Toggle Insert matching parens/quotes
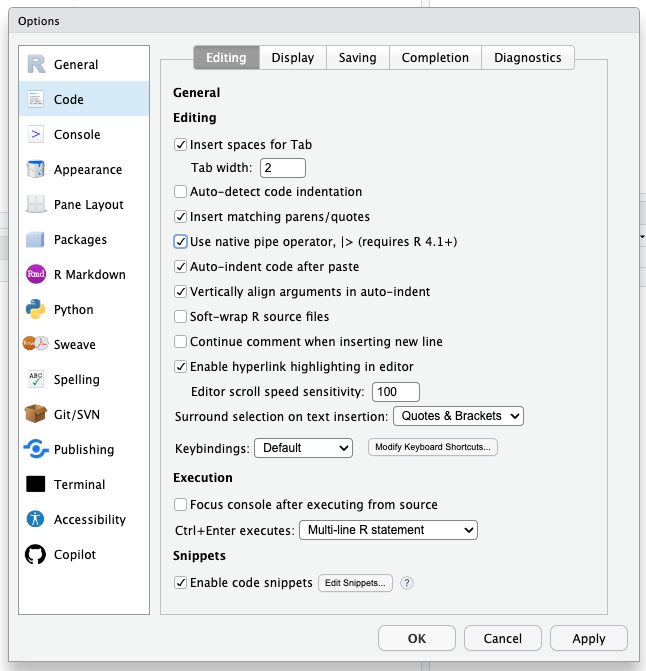This screenshot has width=646, height=671. 180,217
